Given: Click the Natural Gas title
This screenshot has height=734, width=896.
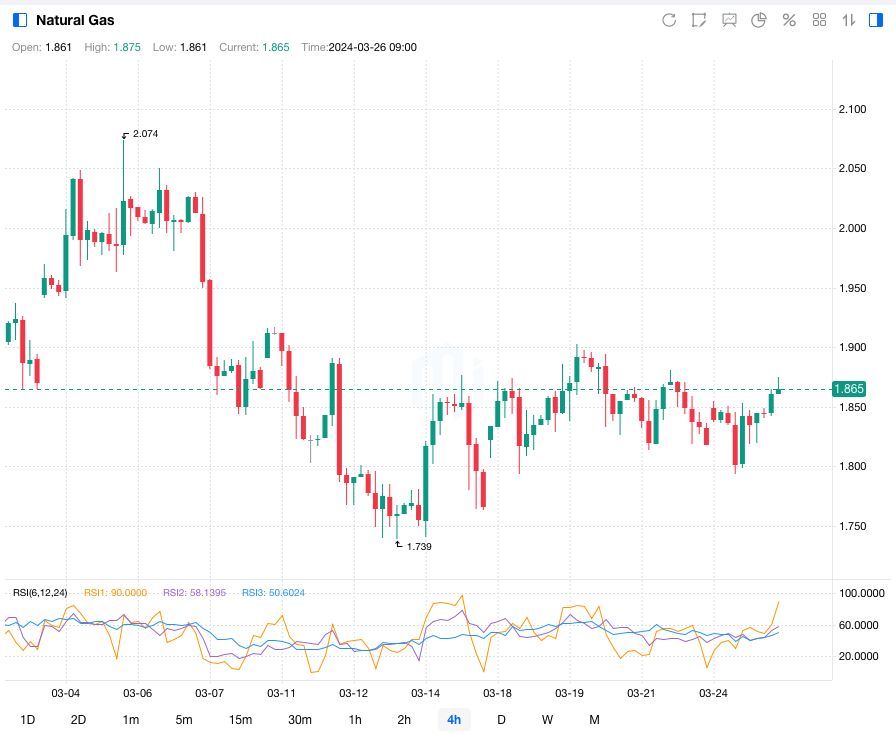Looking at the screenshot, I should [x=75, y=20].
